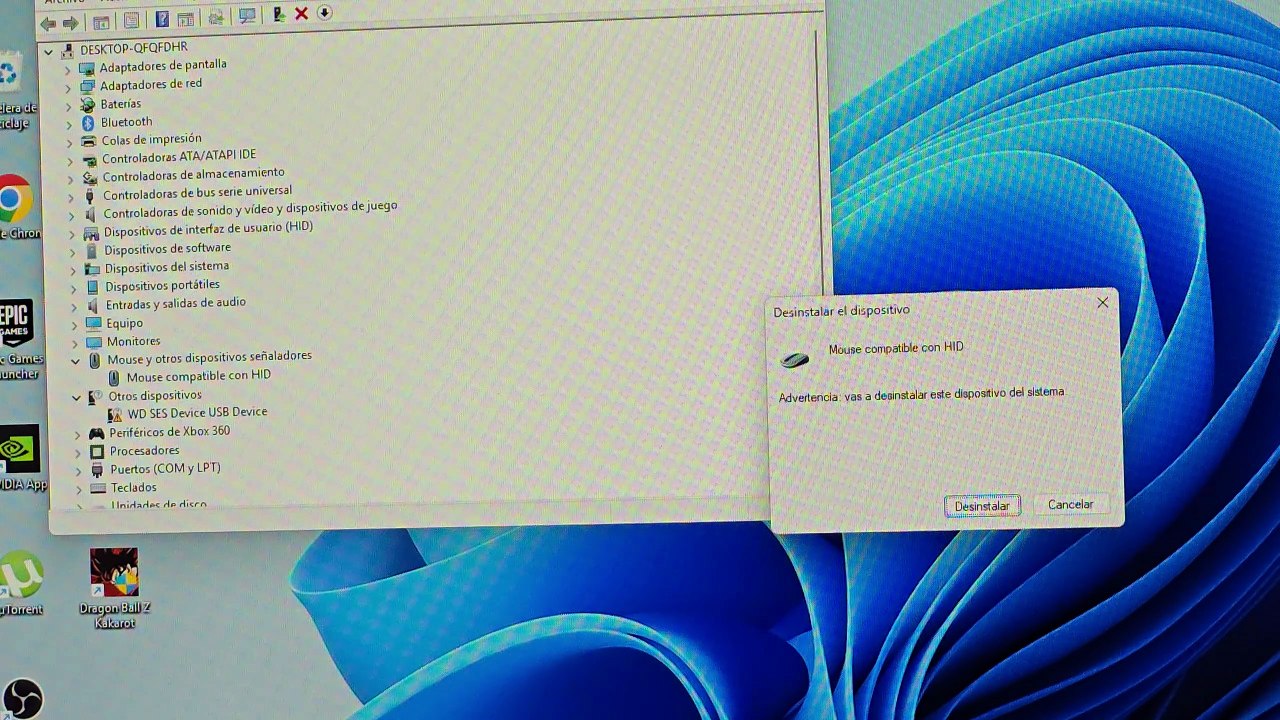Select WD SES Device USB Device
Screen dimensions: 1280x720
(x=197, y=412)
